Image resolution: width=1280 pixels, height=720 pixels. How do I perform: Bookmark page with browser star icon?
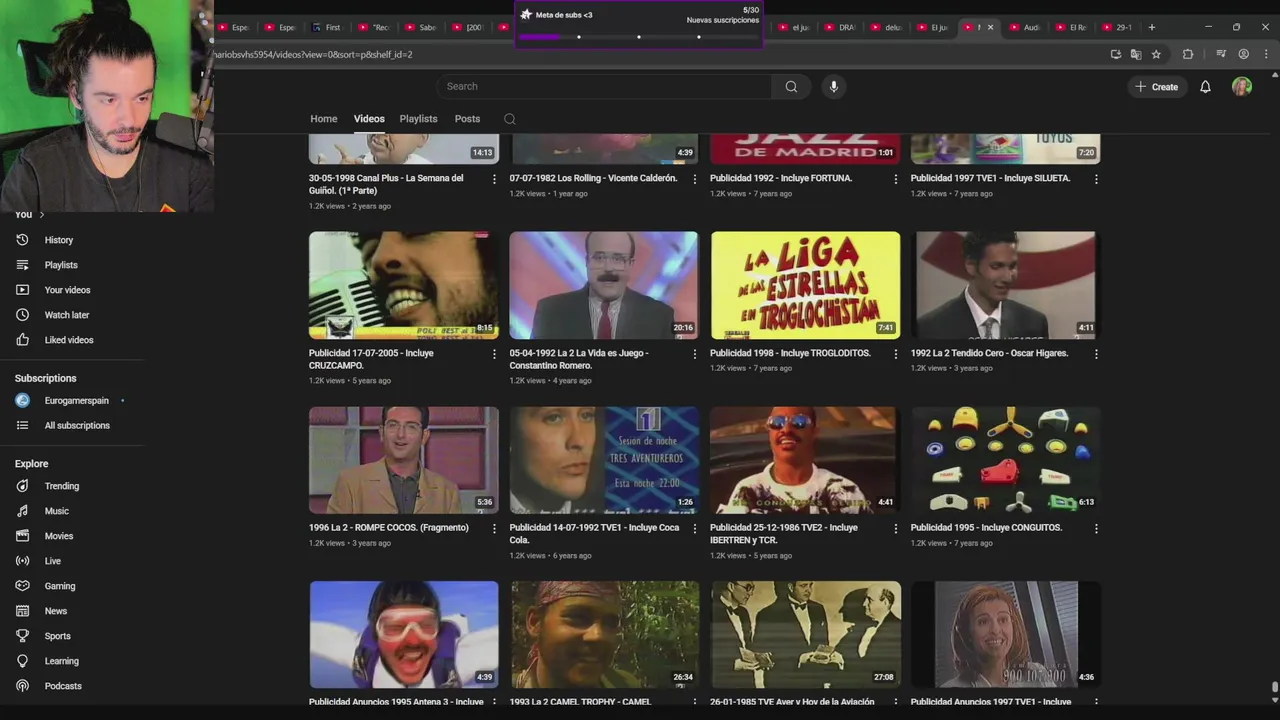pos(1156,54)
